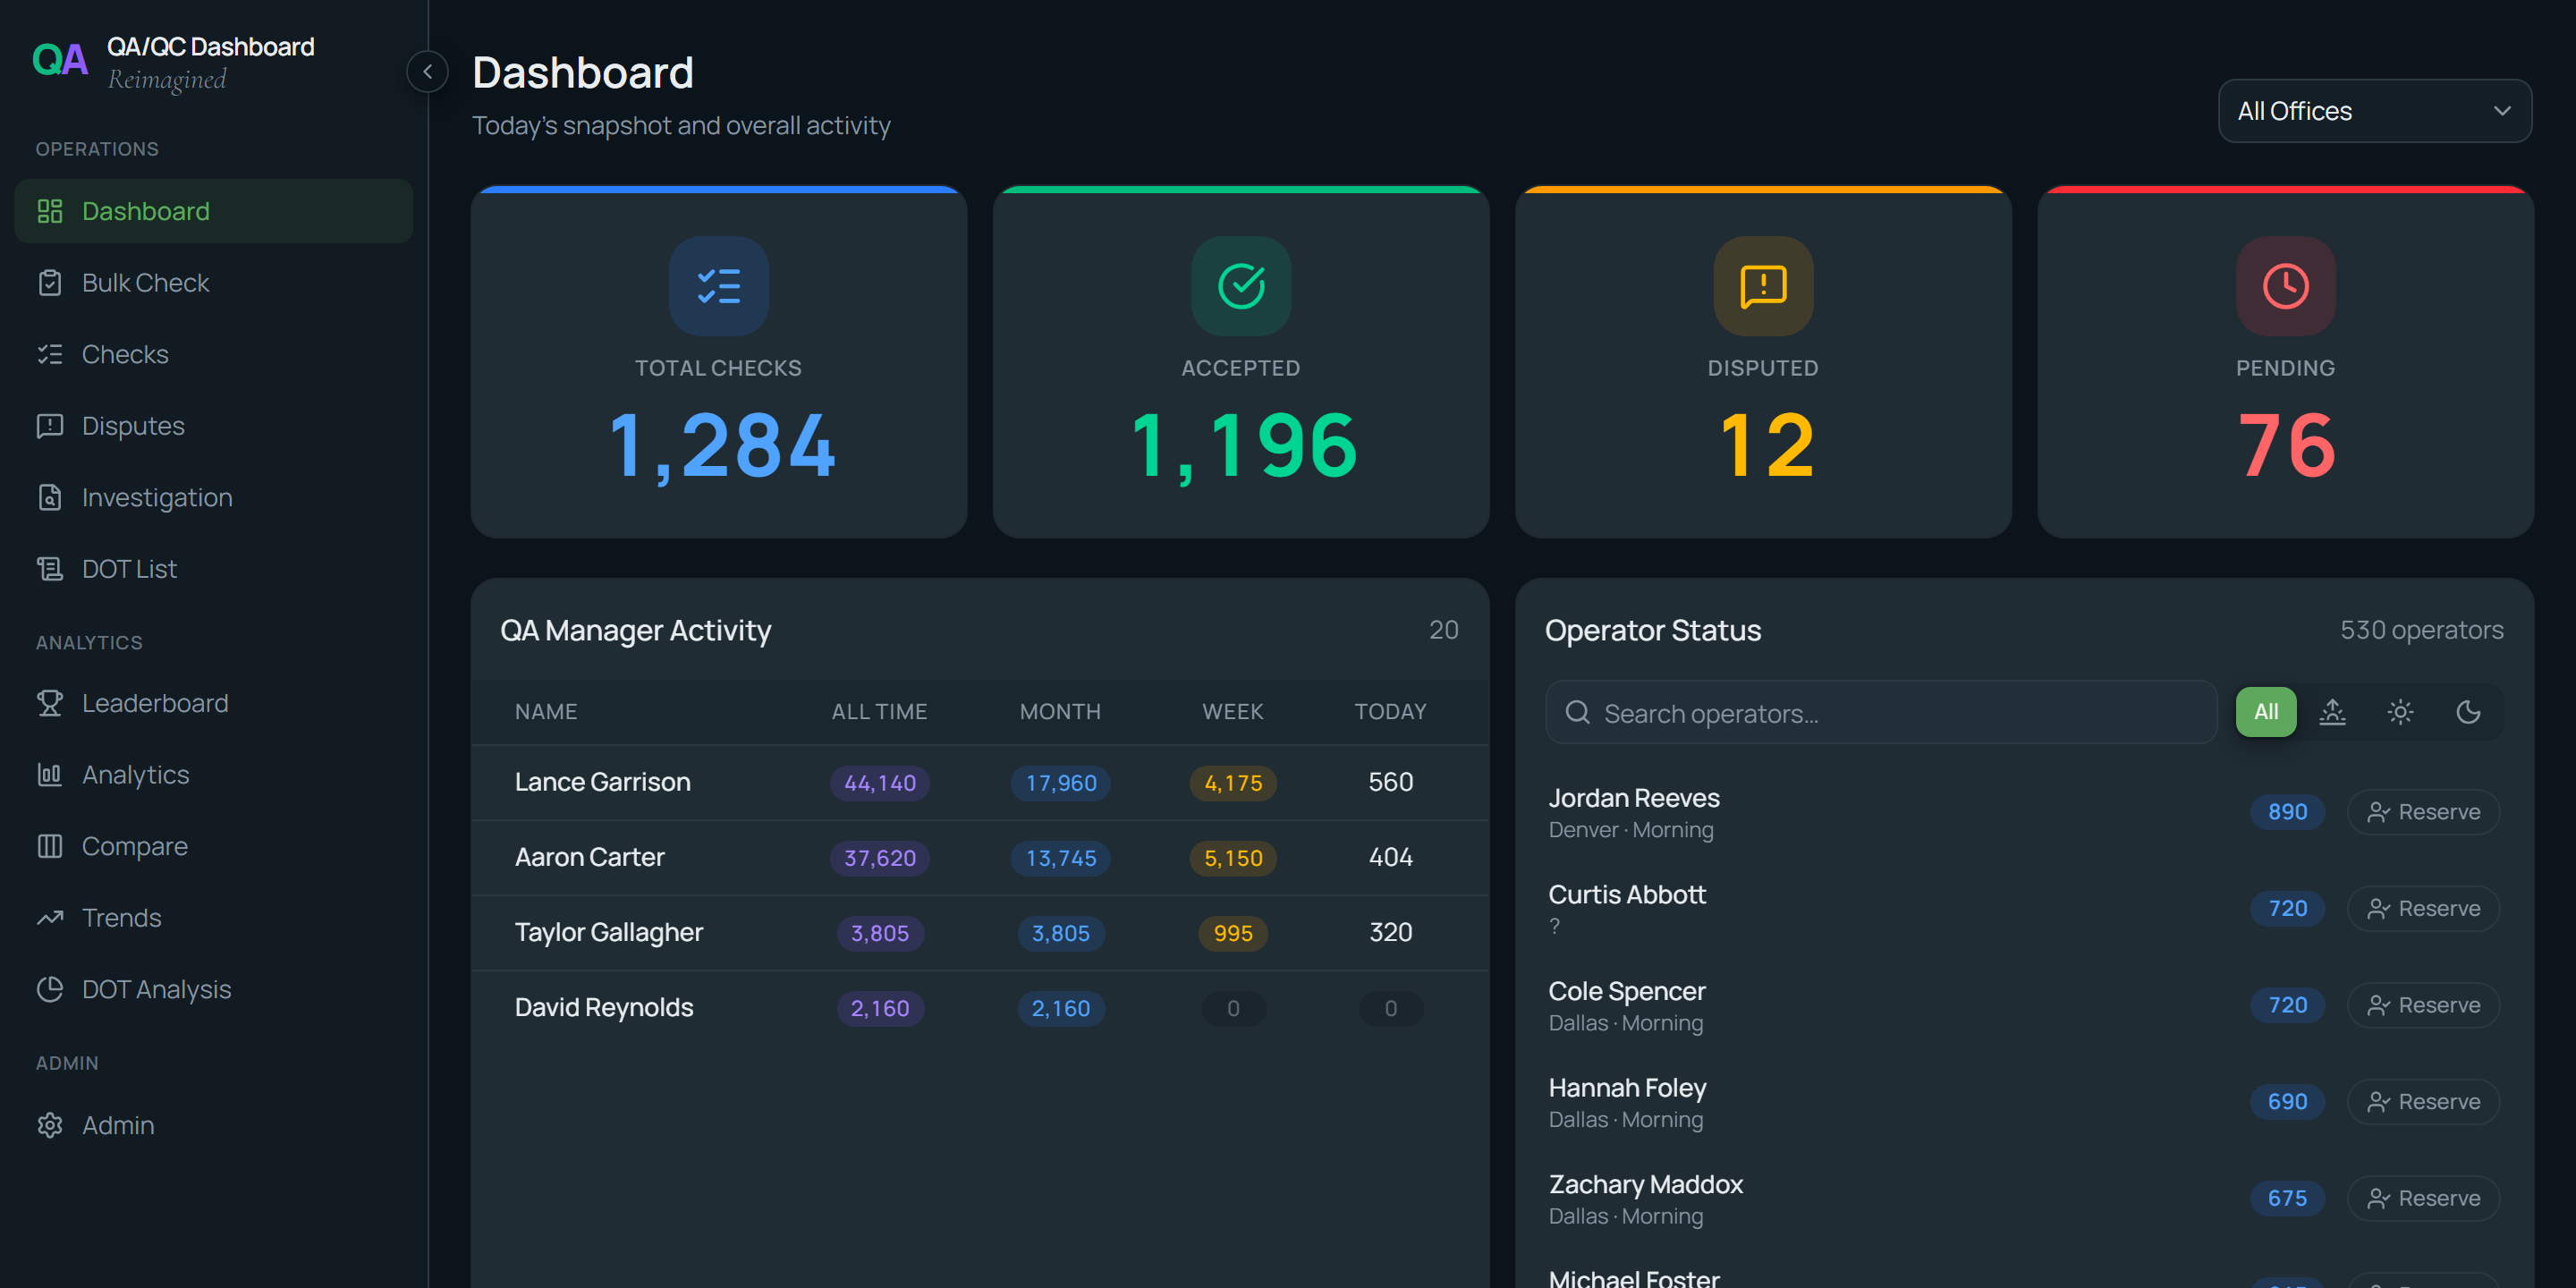
Task: Open Dashboard in the sidebar
Action: tap(213, 211)
